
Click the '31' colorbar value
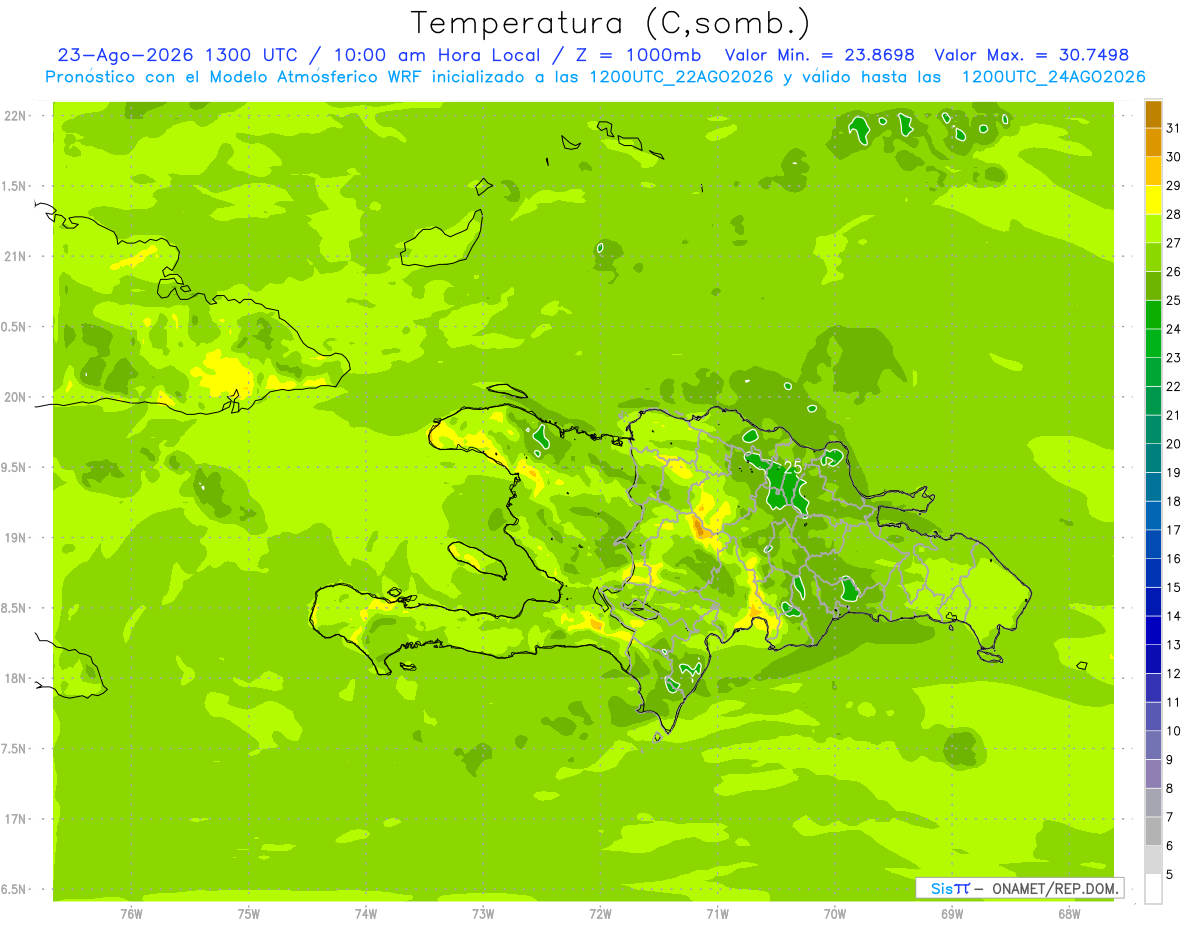(1174, 128)
